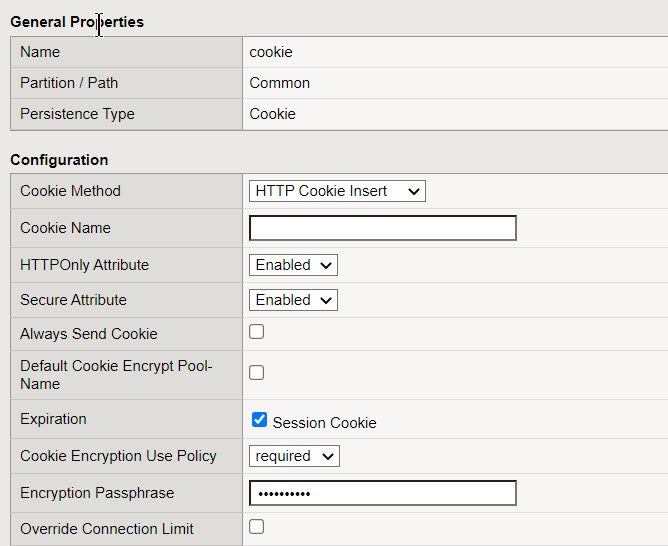Click the "Cookie Method" row label

tap(70, 191)
